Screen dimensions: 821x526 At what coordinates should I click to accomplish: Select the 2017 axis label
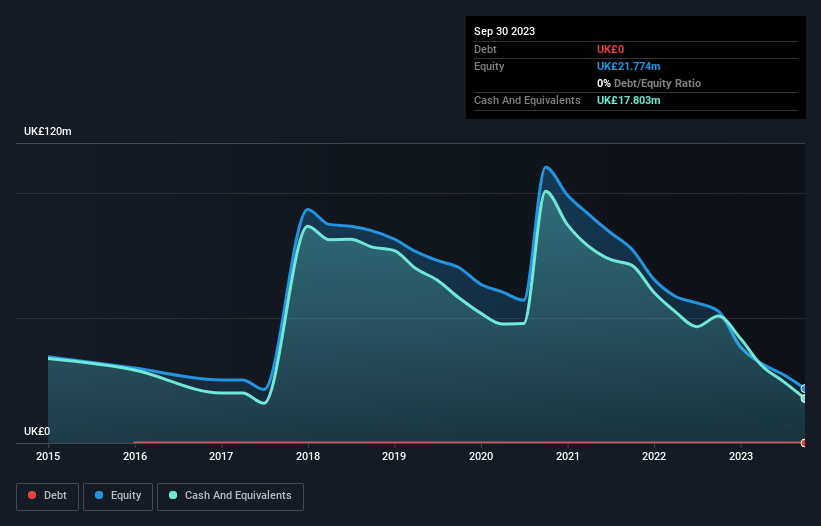coord(221,456)
